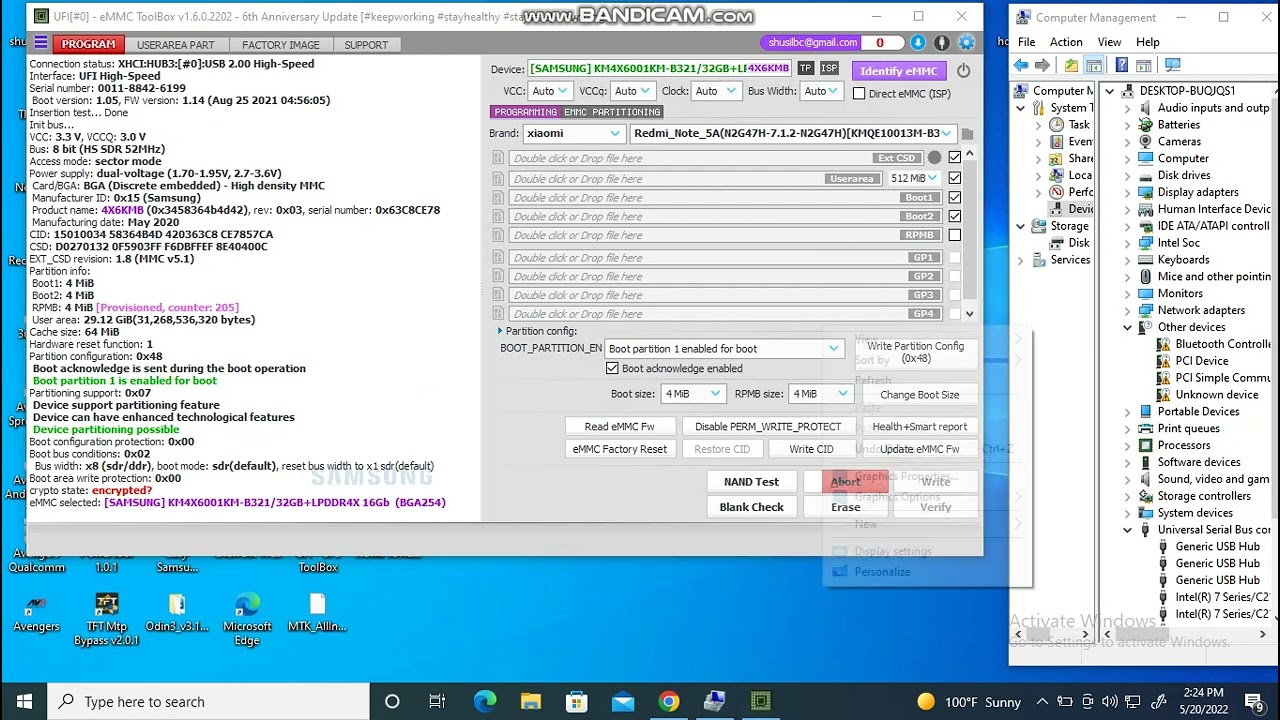1280x720 pixels.
Task: Click Up one level icon in Computer Management
Action: [x=1072, y=65]
